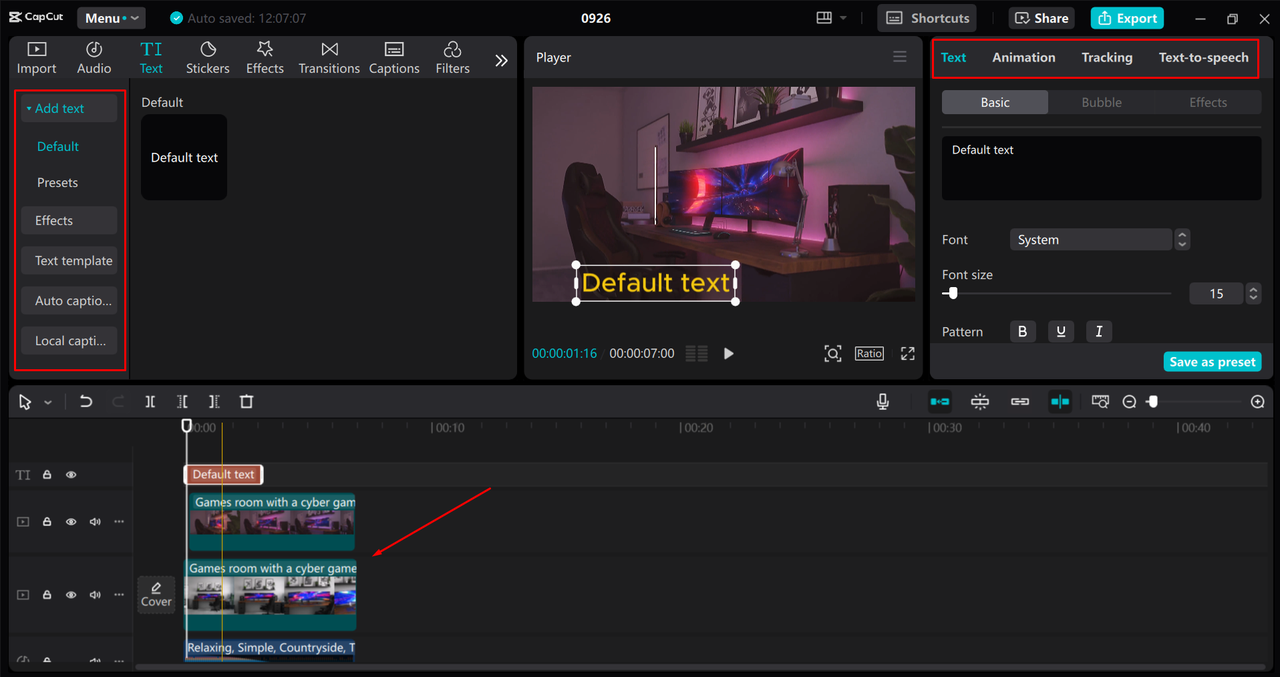Open Effects in the text sidebar

(69, 221)
